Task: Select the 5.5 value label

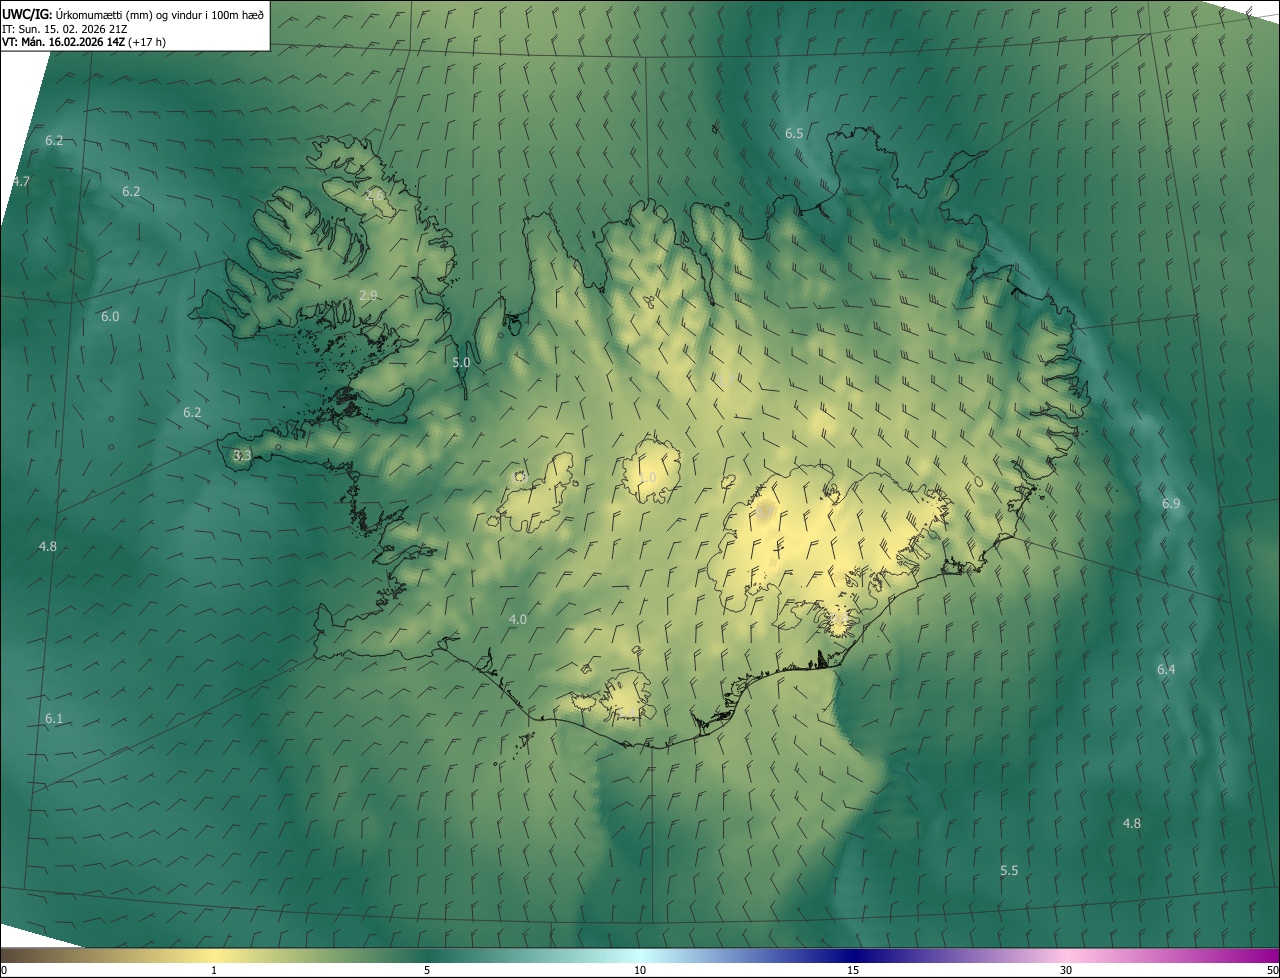Action: click(x=1009, y=870)
